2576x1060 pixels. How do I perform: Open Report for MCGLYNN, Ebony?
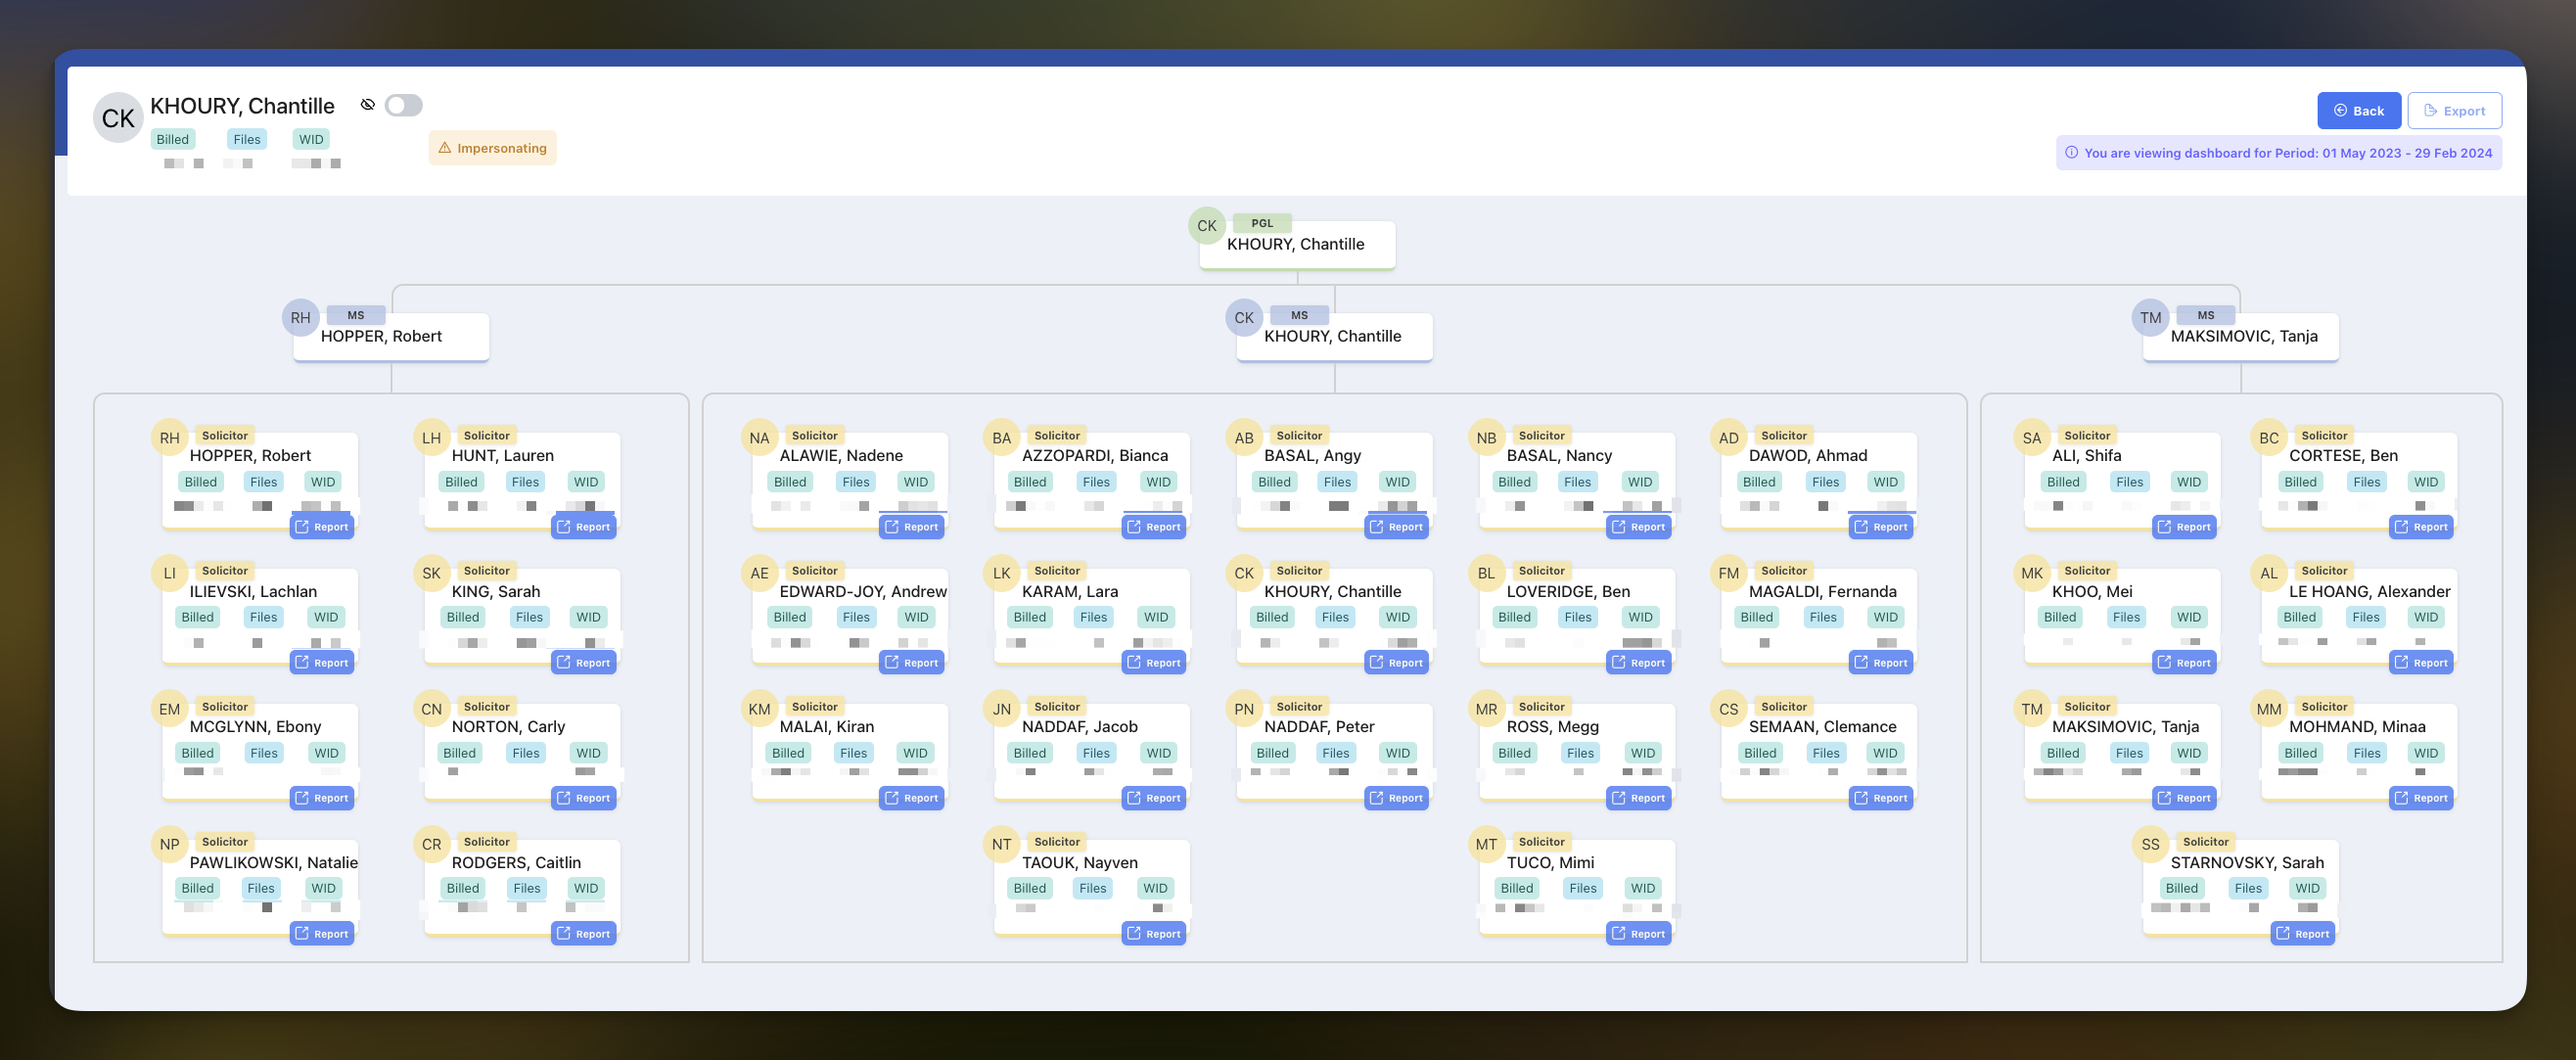point(322,798)
